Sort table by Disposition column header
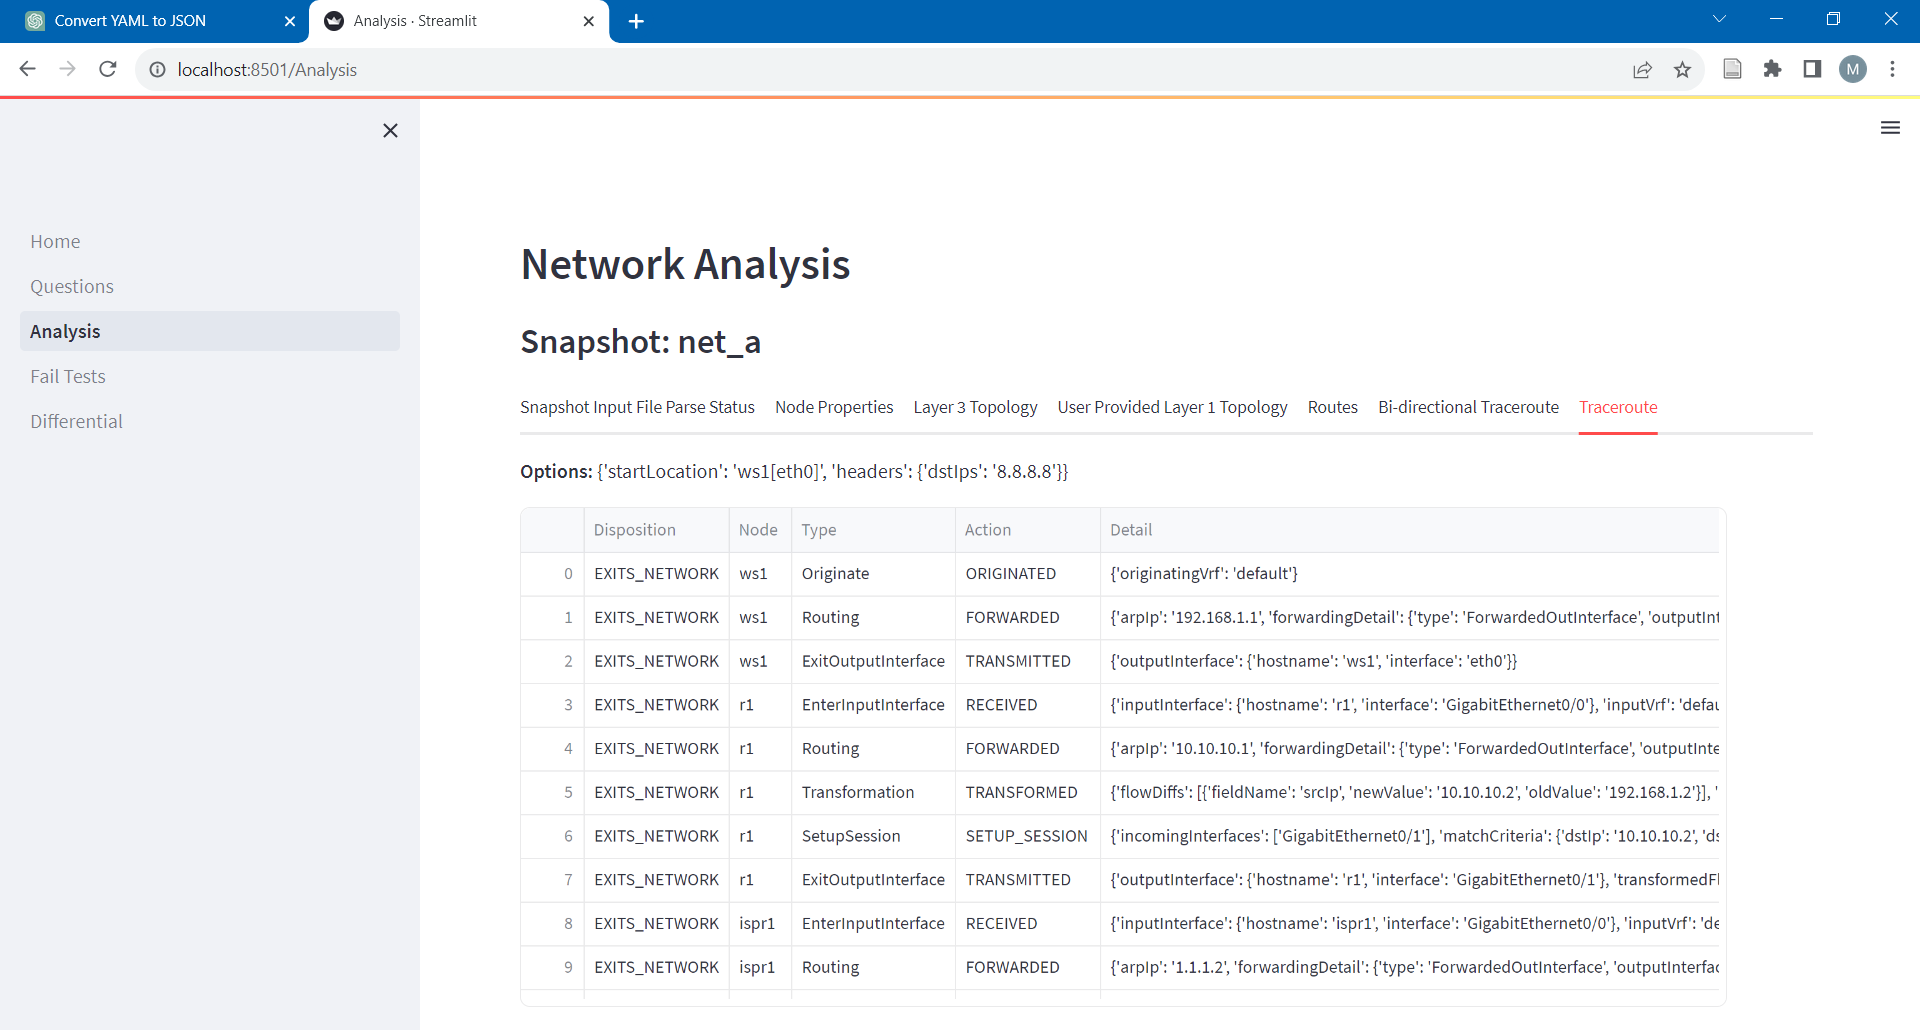 point(656,530)
